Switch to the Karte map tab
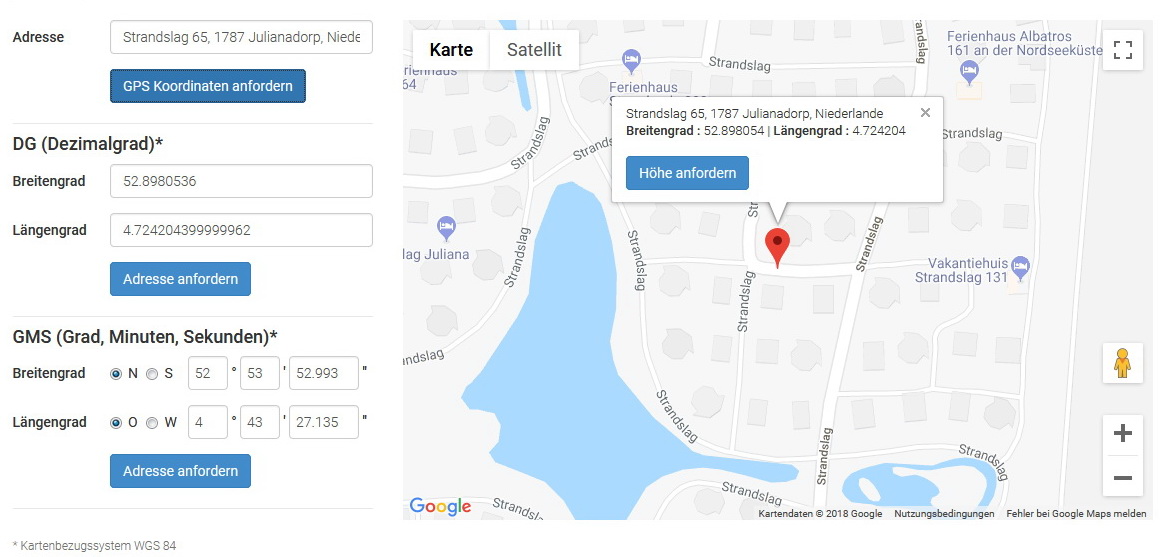Screen dimensions: 1165x557 451,51
